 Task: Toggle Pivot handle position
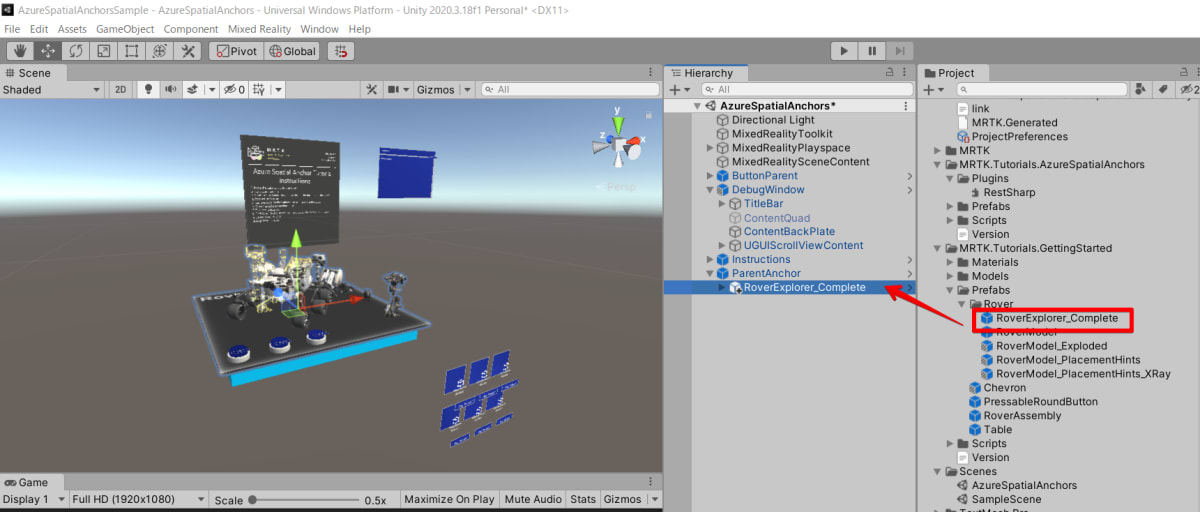[x=236, y=51]
